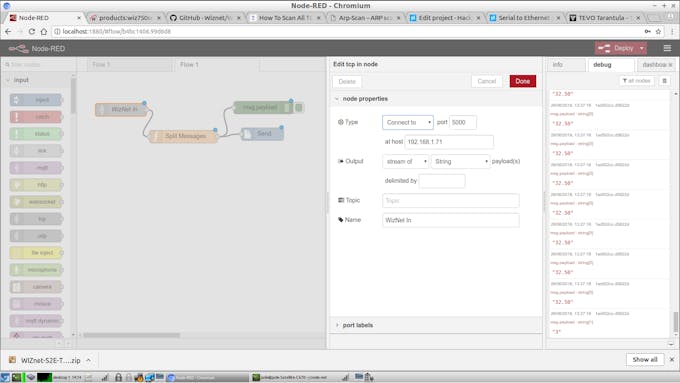Clear debug log with trash icon

pyautogui.click(x=664, y=81)
